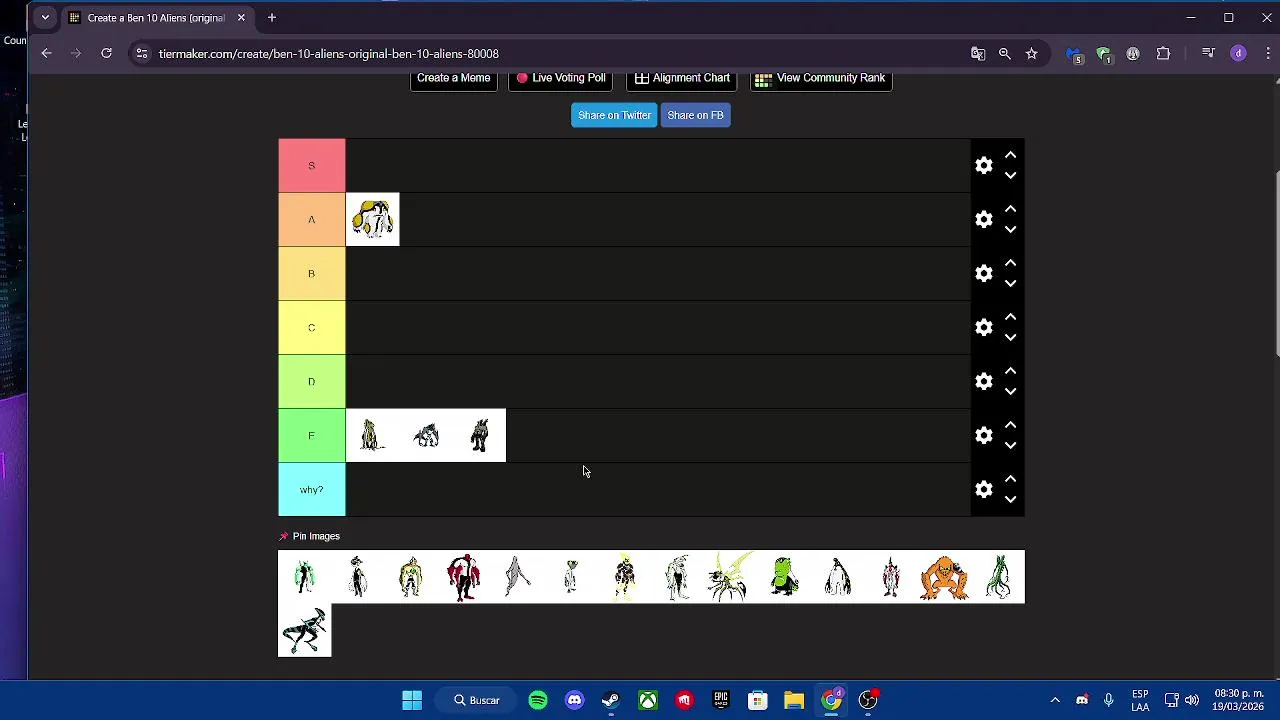Go back to previous page
Screen dimensions: 1280x720
click(x=46, y=53)
